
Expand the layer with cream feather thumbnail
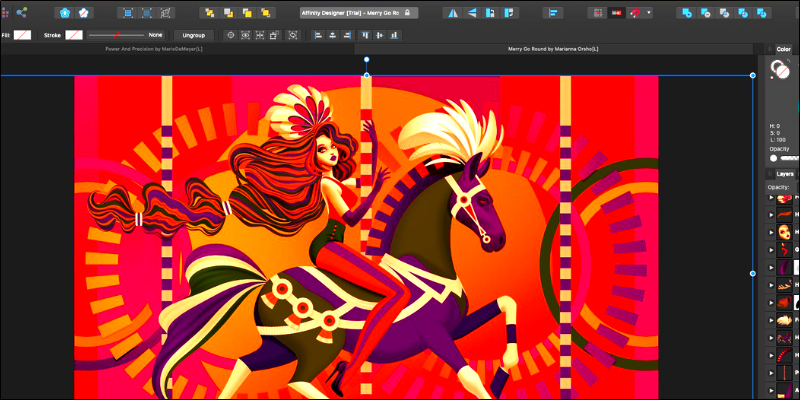(771, 321)
